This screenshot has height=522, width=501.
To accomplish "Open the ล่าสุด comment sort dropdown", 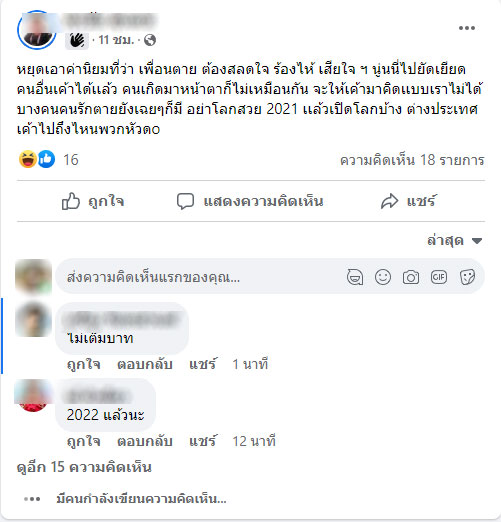I will 455,240.
